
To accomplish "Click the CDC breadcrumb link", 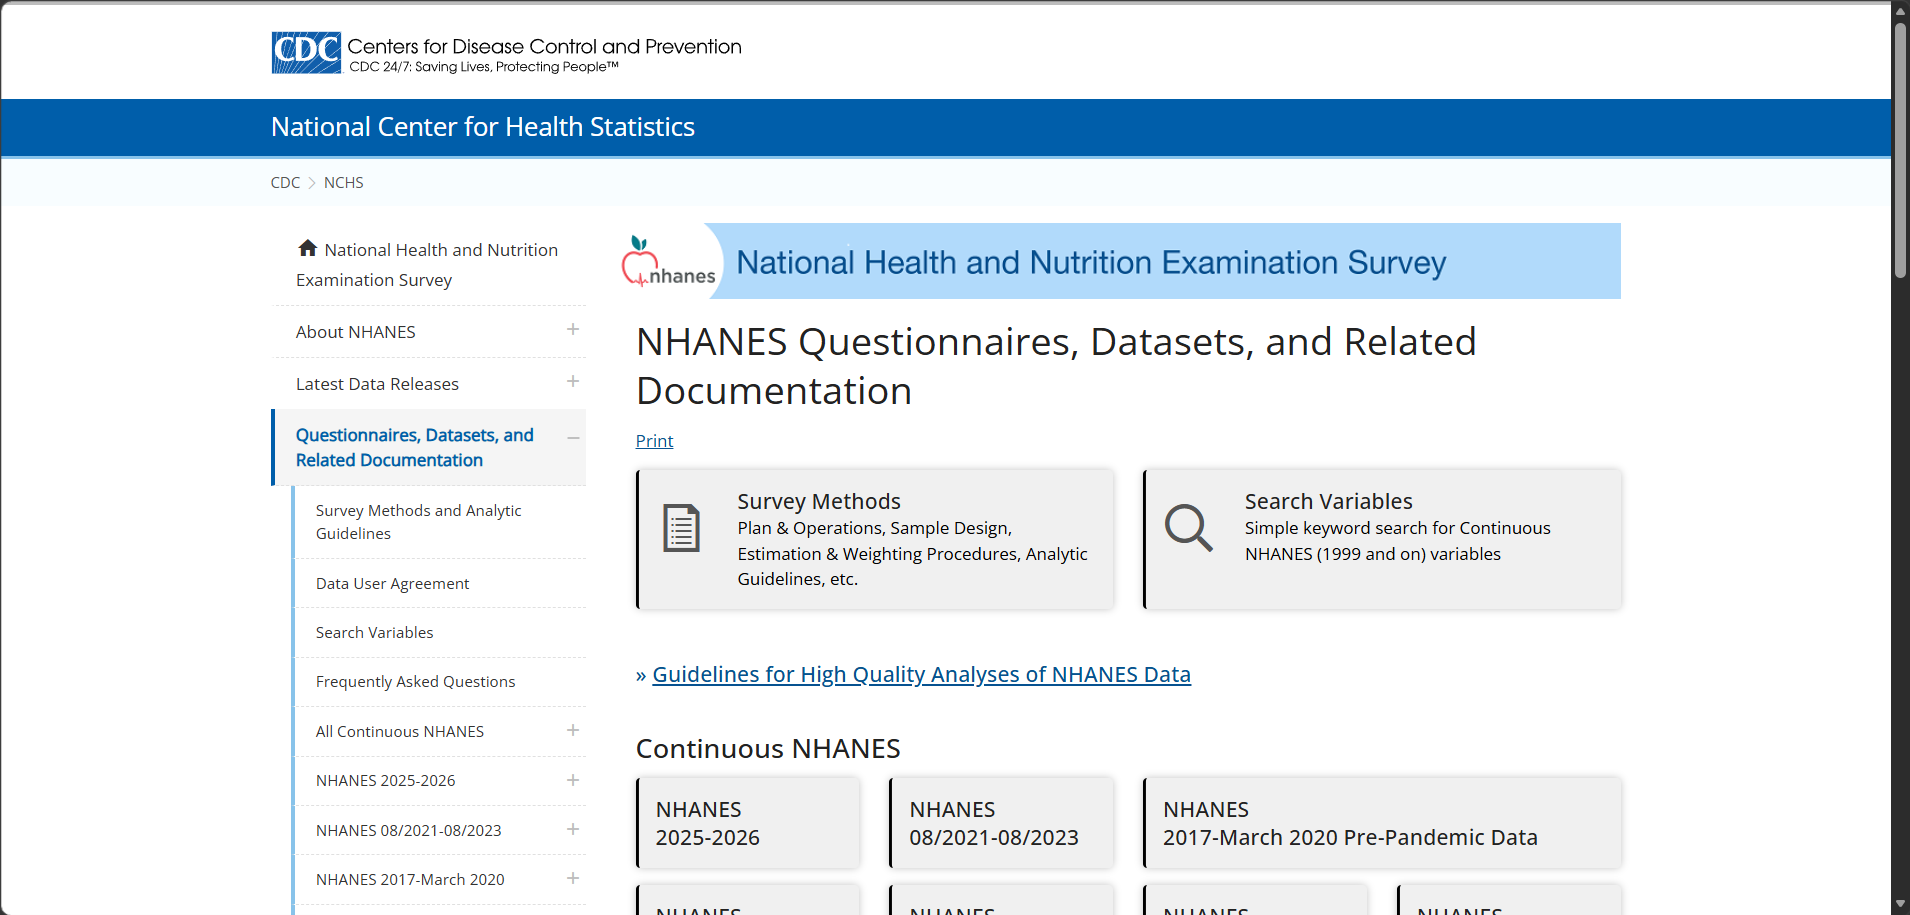I will (285, 183).
